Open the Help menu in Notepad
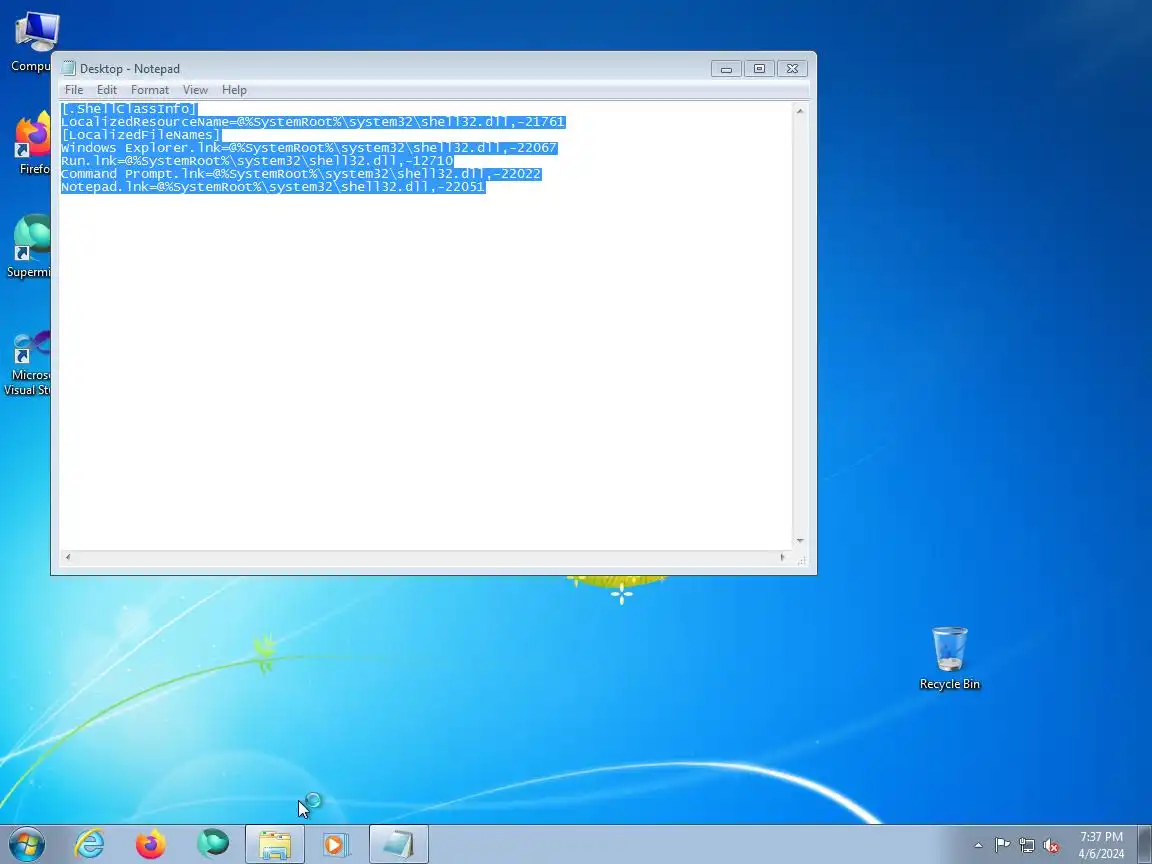This screenshot has height=864, width=1152. [234, 90]
